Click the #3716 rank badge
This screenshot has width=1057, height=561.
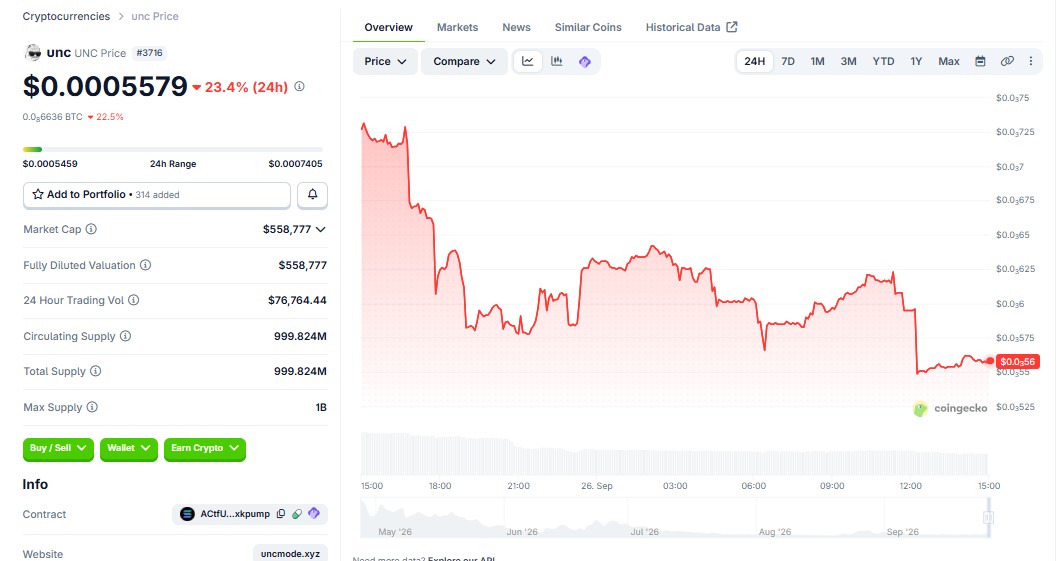[x=149, y=53]
